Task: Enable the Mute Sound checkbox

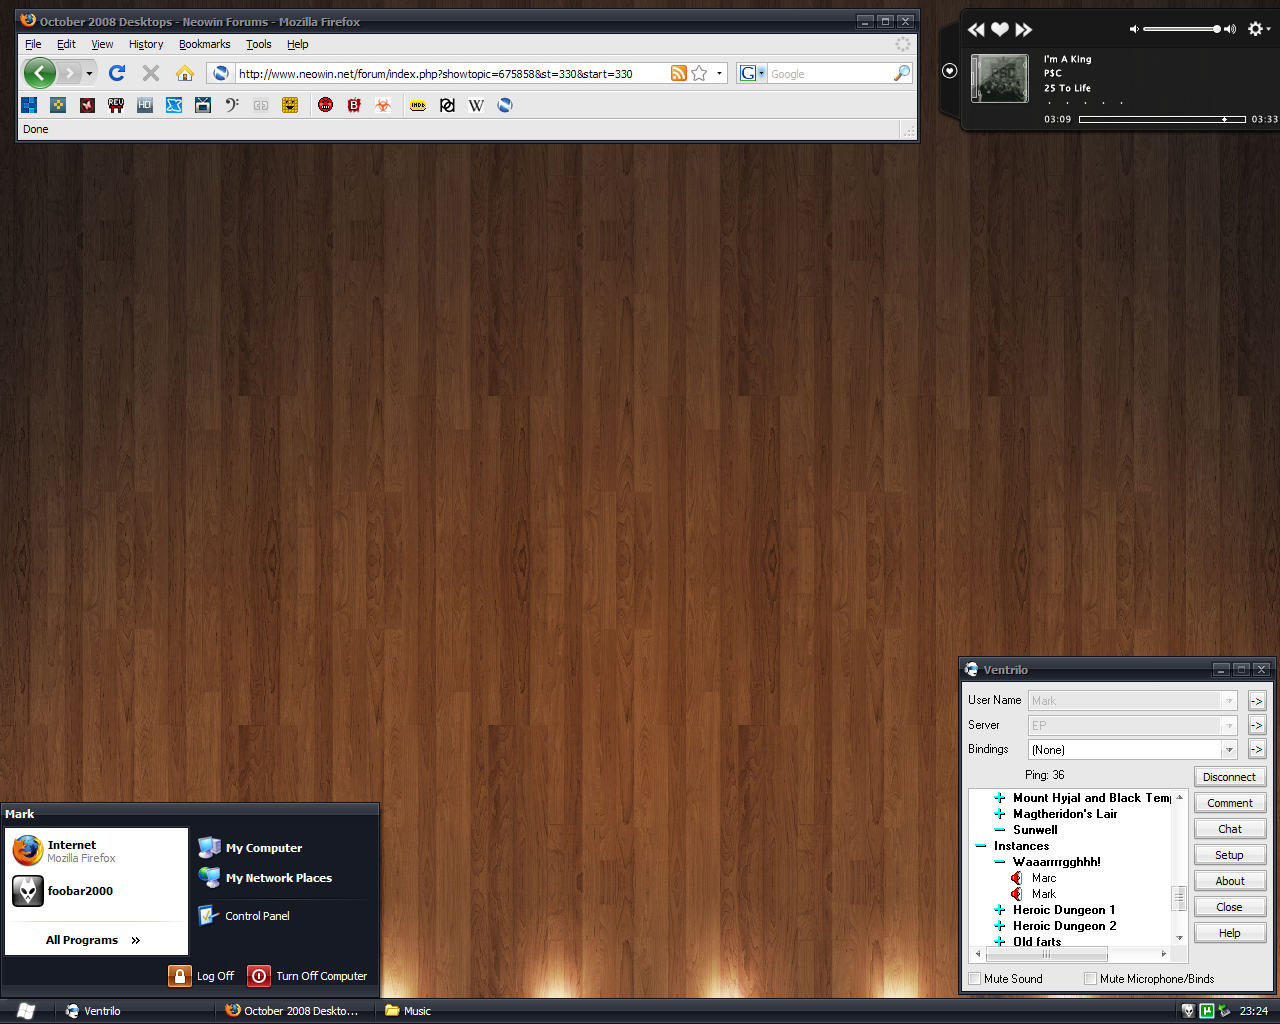Action: 975,979
